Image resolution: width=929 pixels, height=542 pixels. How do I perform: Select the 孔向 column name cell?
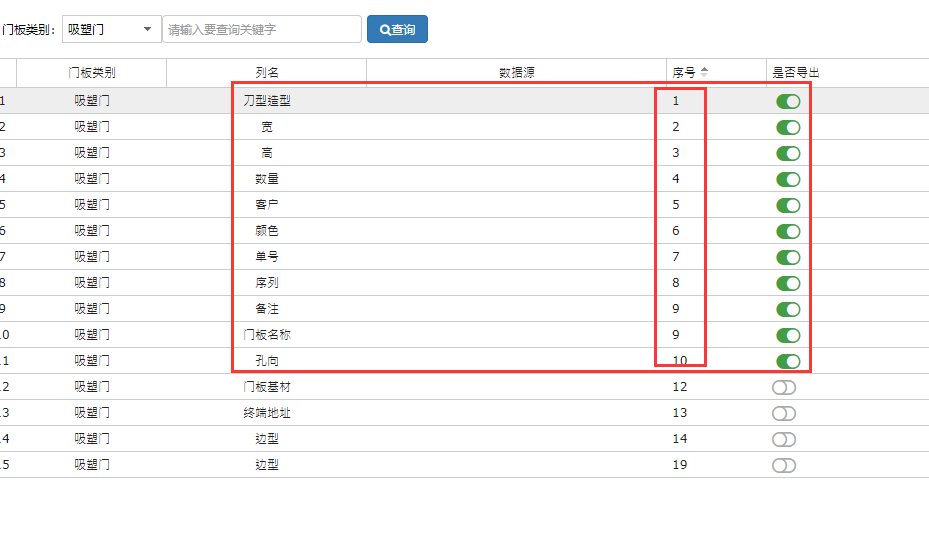point(267,361)
